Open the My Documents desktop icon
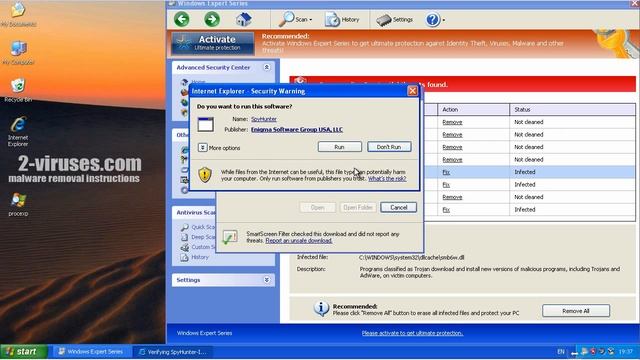 pyautogui.click(x=18, y=15)
